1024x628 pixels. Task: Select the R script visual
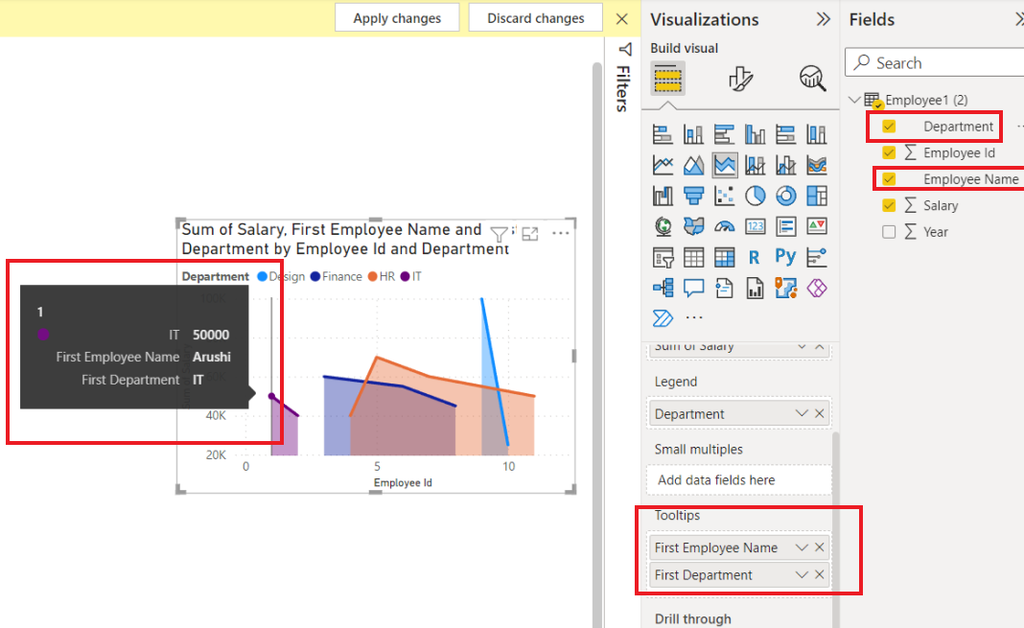coord(755,257)
